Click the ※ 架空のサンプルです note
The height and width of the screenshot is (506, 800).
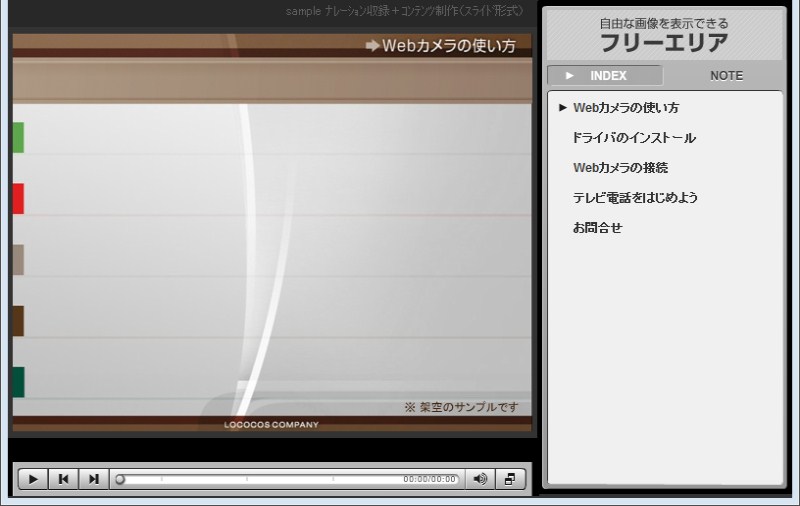(461, 407)
